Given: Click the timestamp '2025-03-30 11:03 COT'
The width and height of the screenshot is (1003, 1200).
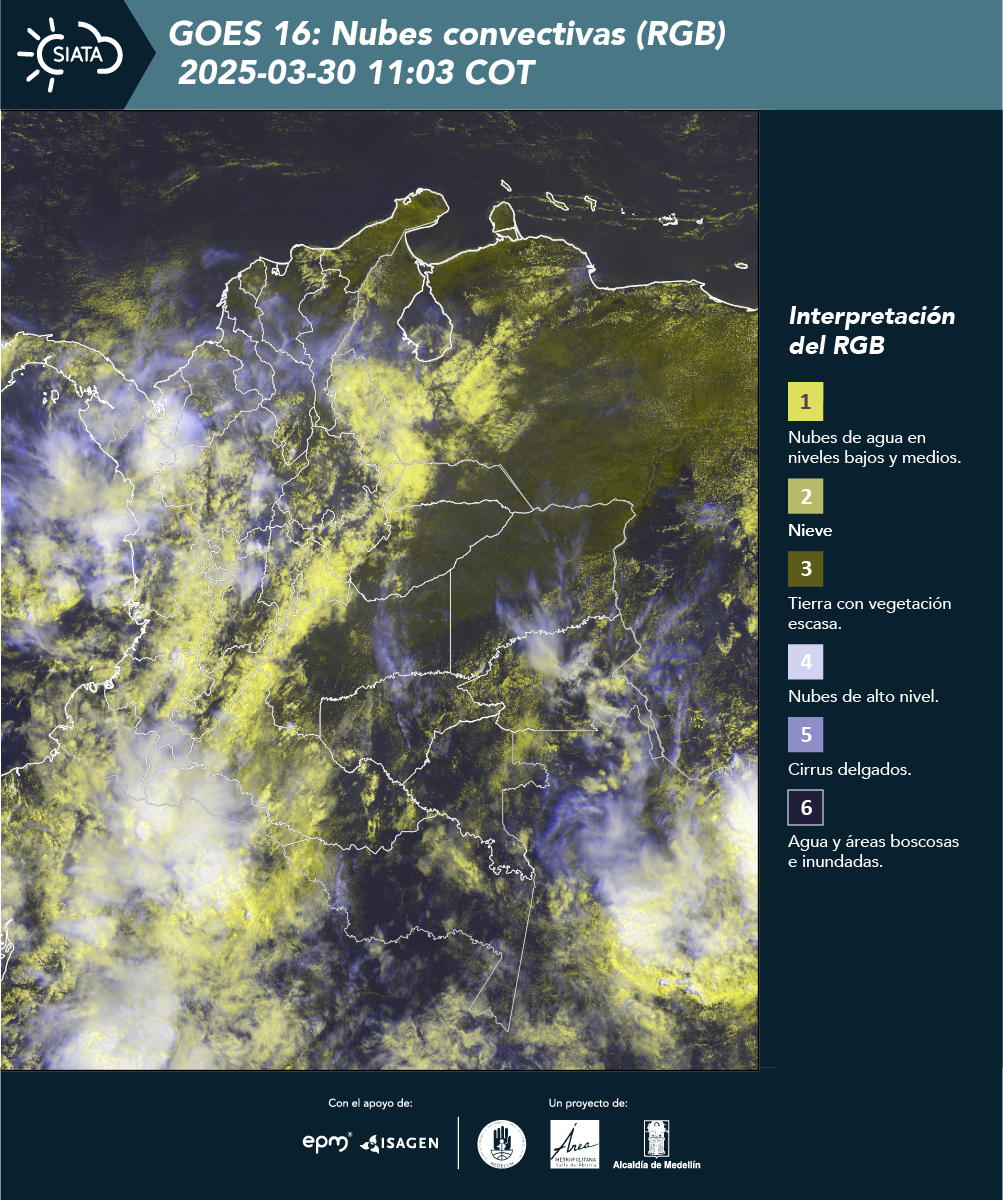Looking at the screenshot, I should 356,74.
